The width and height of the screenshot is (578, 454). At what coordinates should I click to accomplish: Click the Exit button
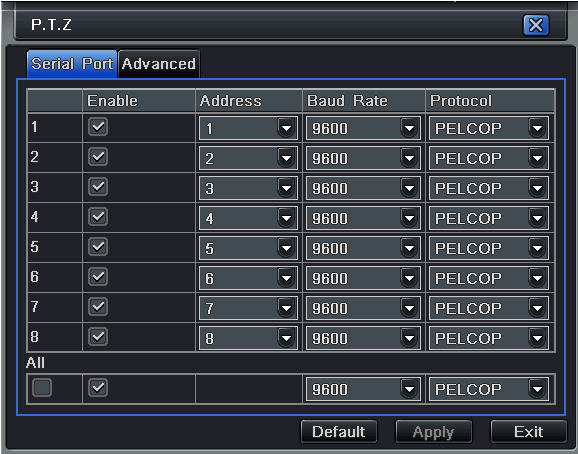click(x=528, y=432)
